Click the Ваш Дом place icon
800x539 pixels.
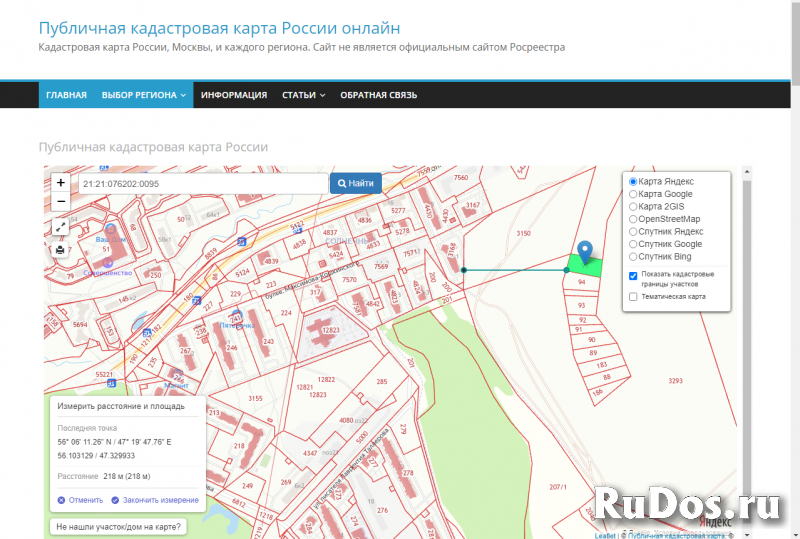click(110, 228)
